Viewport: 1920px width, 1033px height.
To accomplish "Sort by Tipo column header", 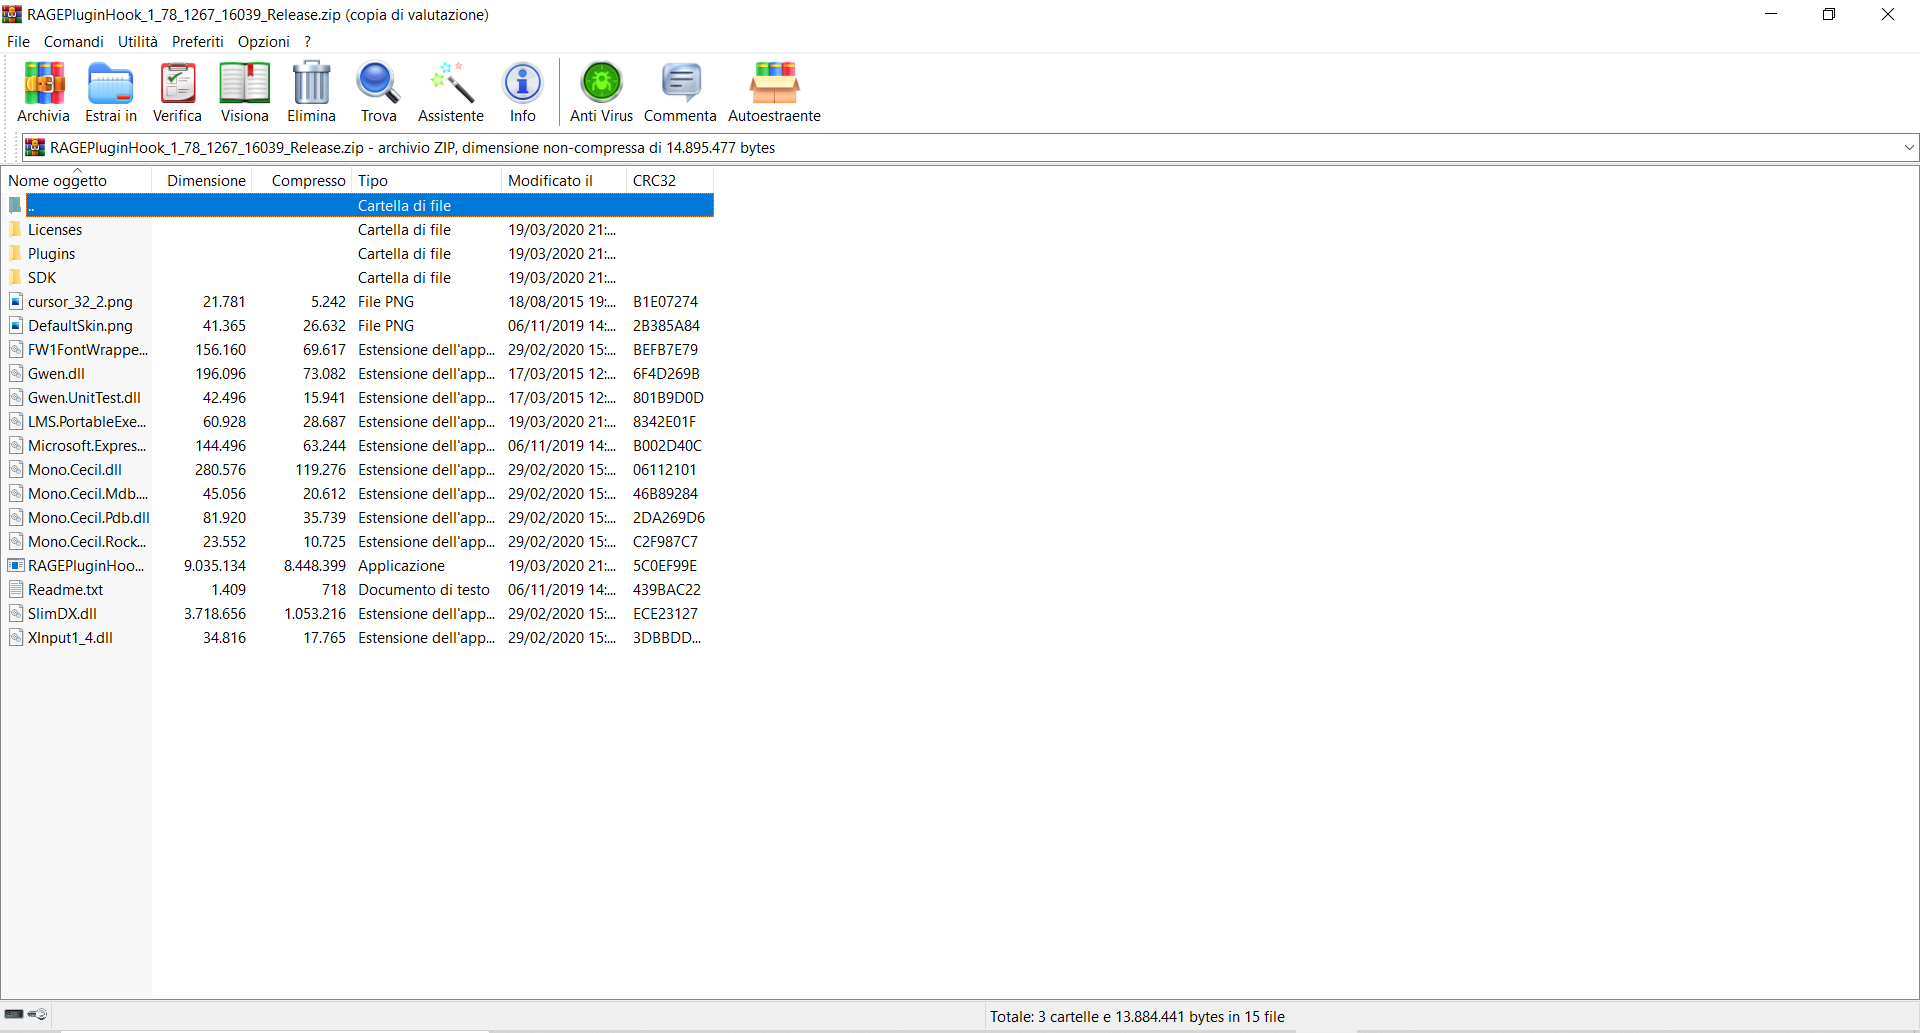I will click(x=427, y=181).
